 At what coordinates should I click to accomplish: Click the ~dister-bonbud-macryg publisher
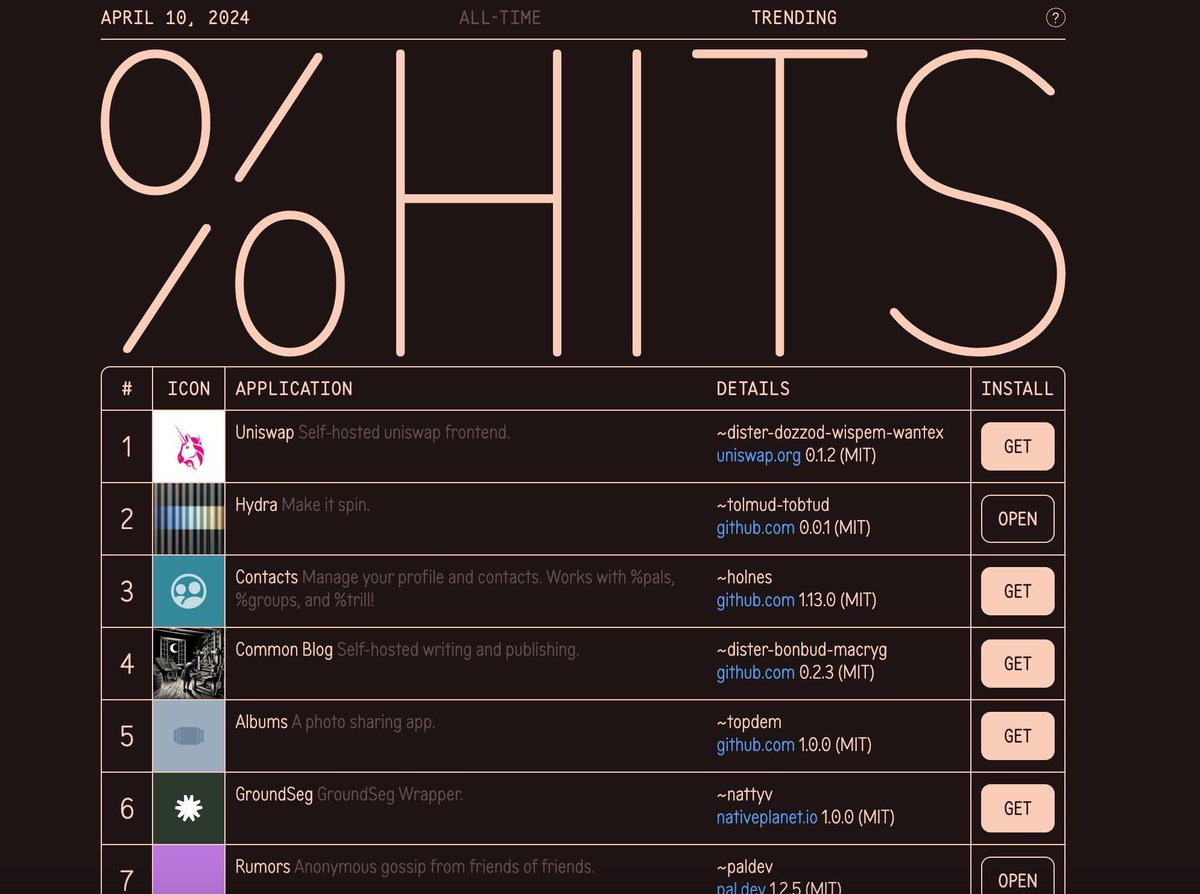pyautogui.click(x=802, y=650)
